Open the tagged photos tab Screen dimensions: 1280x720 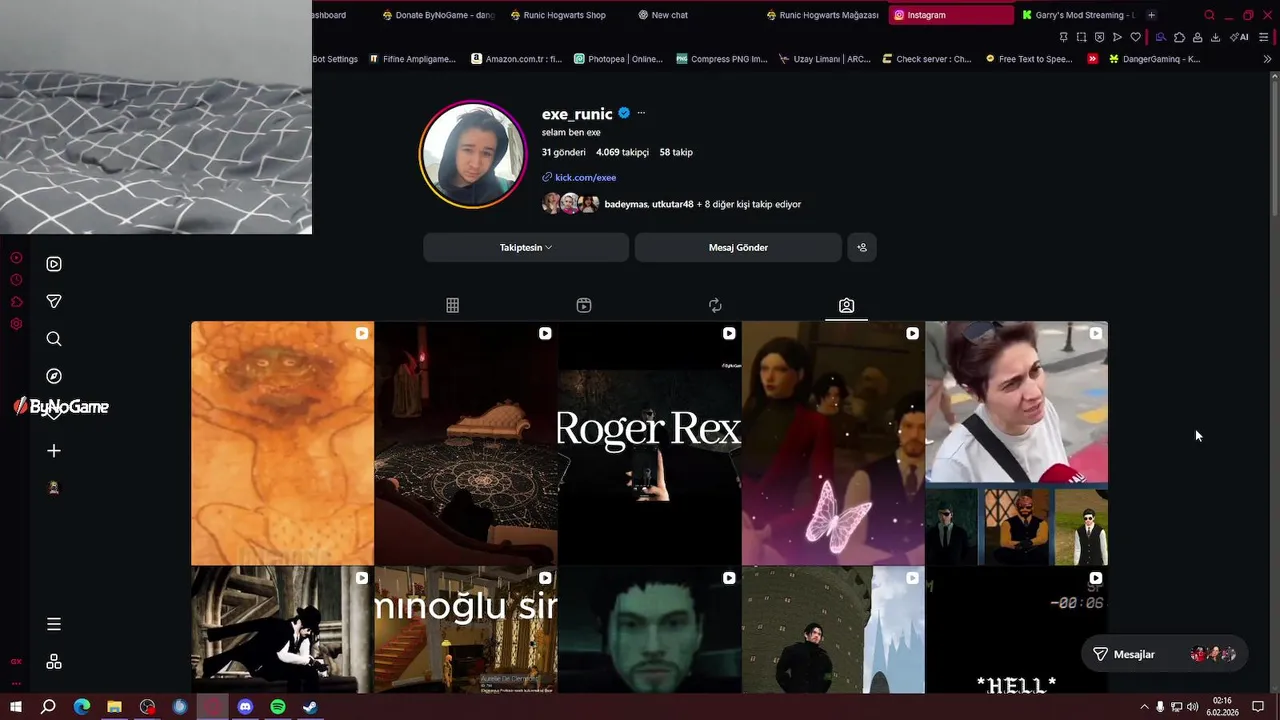(846, 305)
